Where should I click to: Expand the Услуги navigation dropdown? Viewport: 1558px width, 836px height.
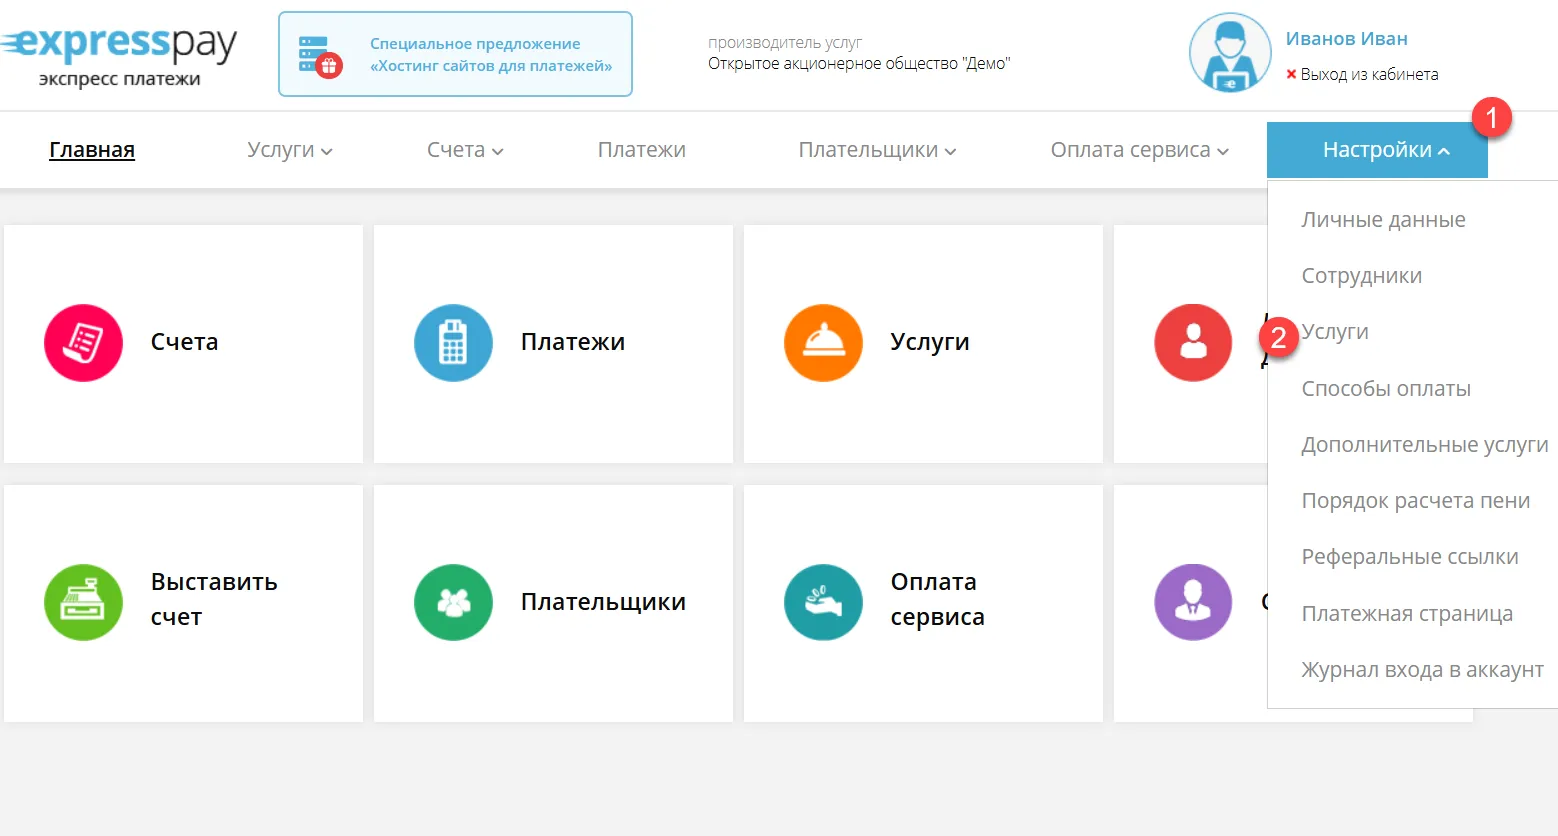288,149
